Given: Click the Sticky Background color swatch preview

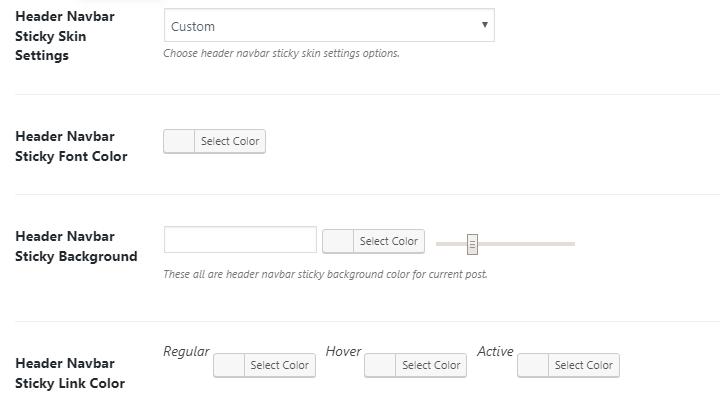Looking at the screenshot, I should coord(339,241).
